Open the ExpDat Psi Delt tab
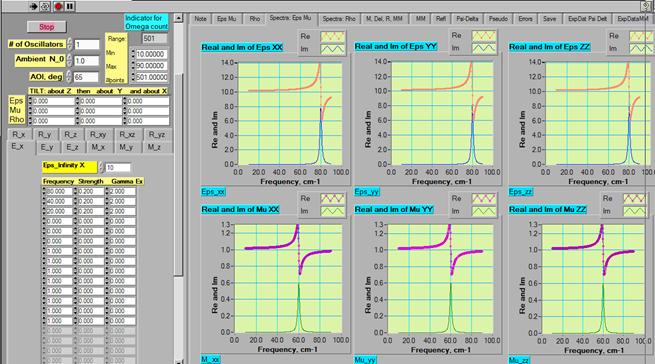The image size is (655, 364). click(587, 19)
